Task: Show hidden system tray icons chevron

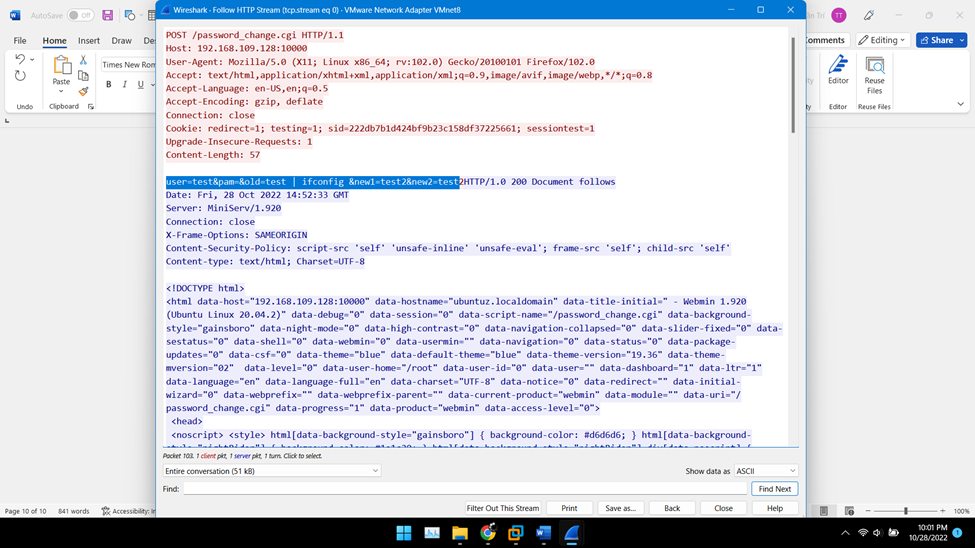Action: [x=845, y=533]
